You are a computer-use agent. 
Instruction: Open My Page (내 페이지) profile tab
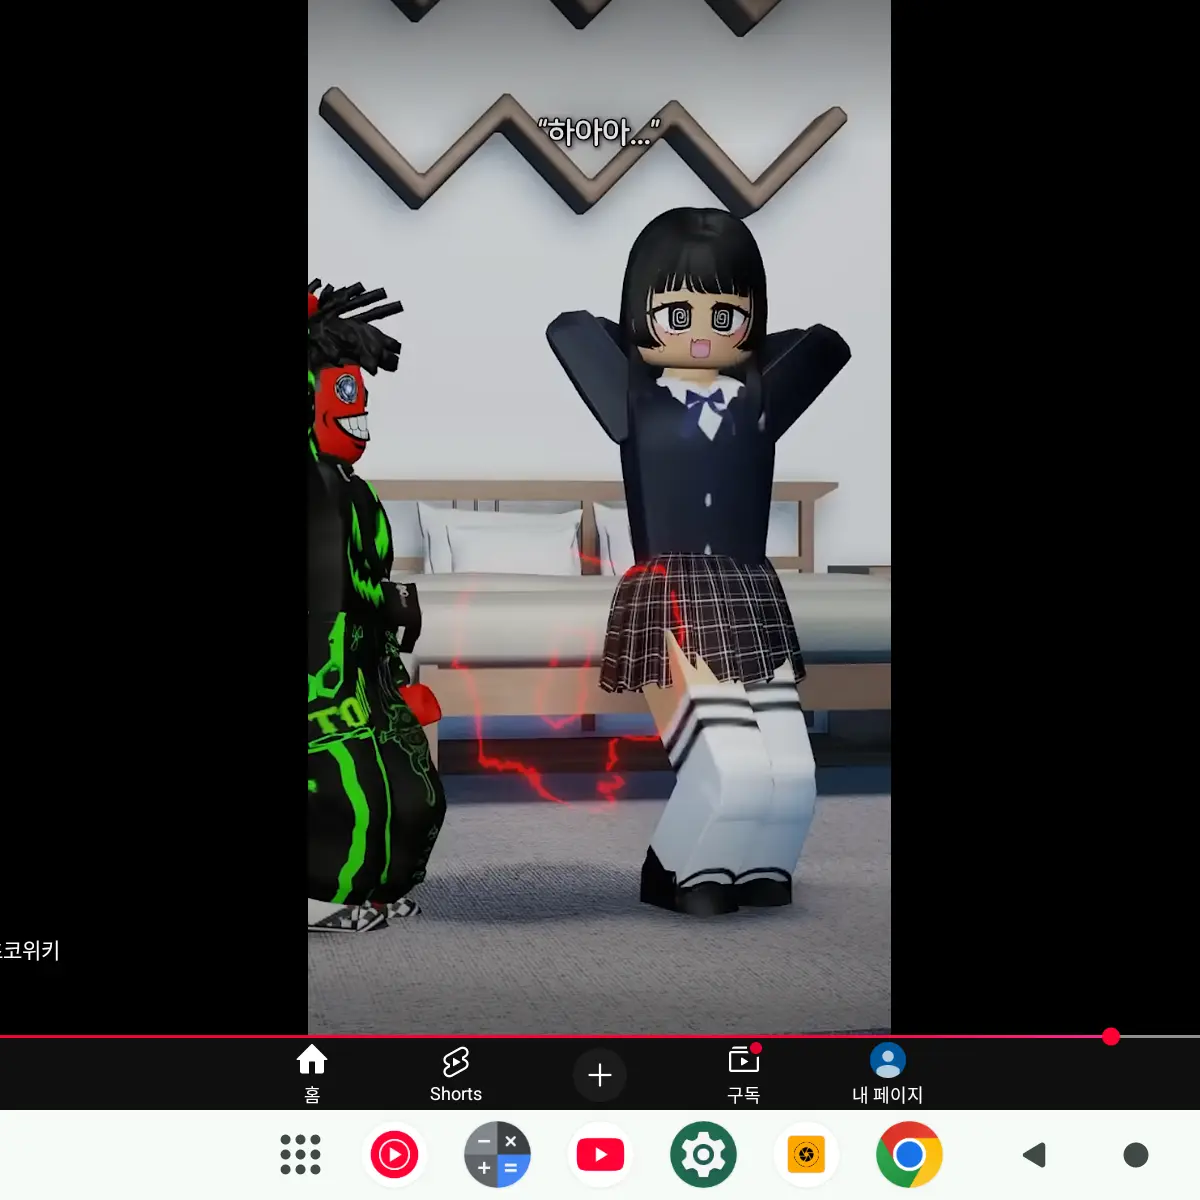point(887,1074)
